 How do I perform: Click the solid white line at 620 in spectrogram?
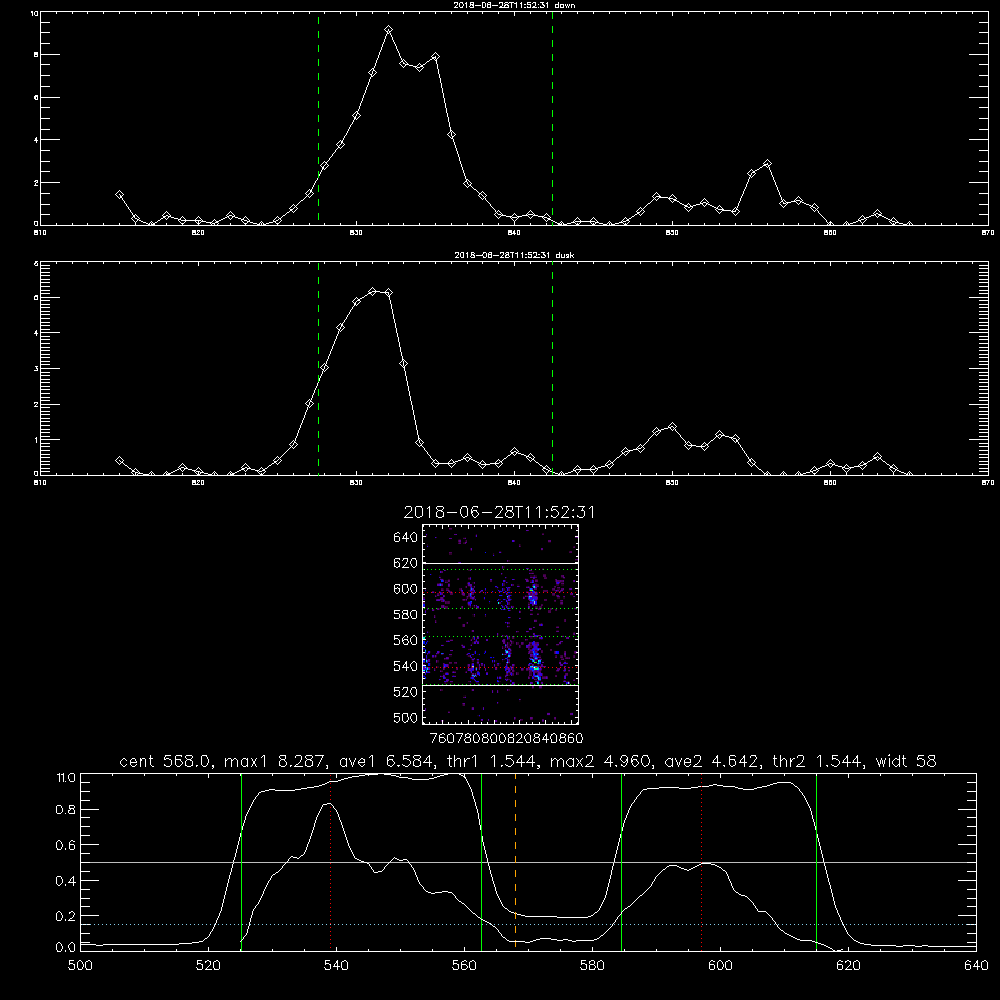point(501,563)
